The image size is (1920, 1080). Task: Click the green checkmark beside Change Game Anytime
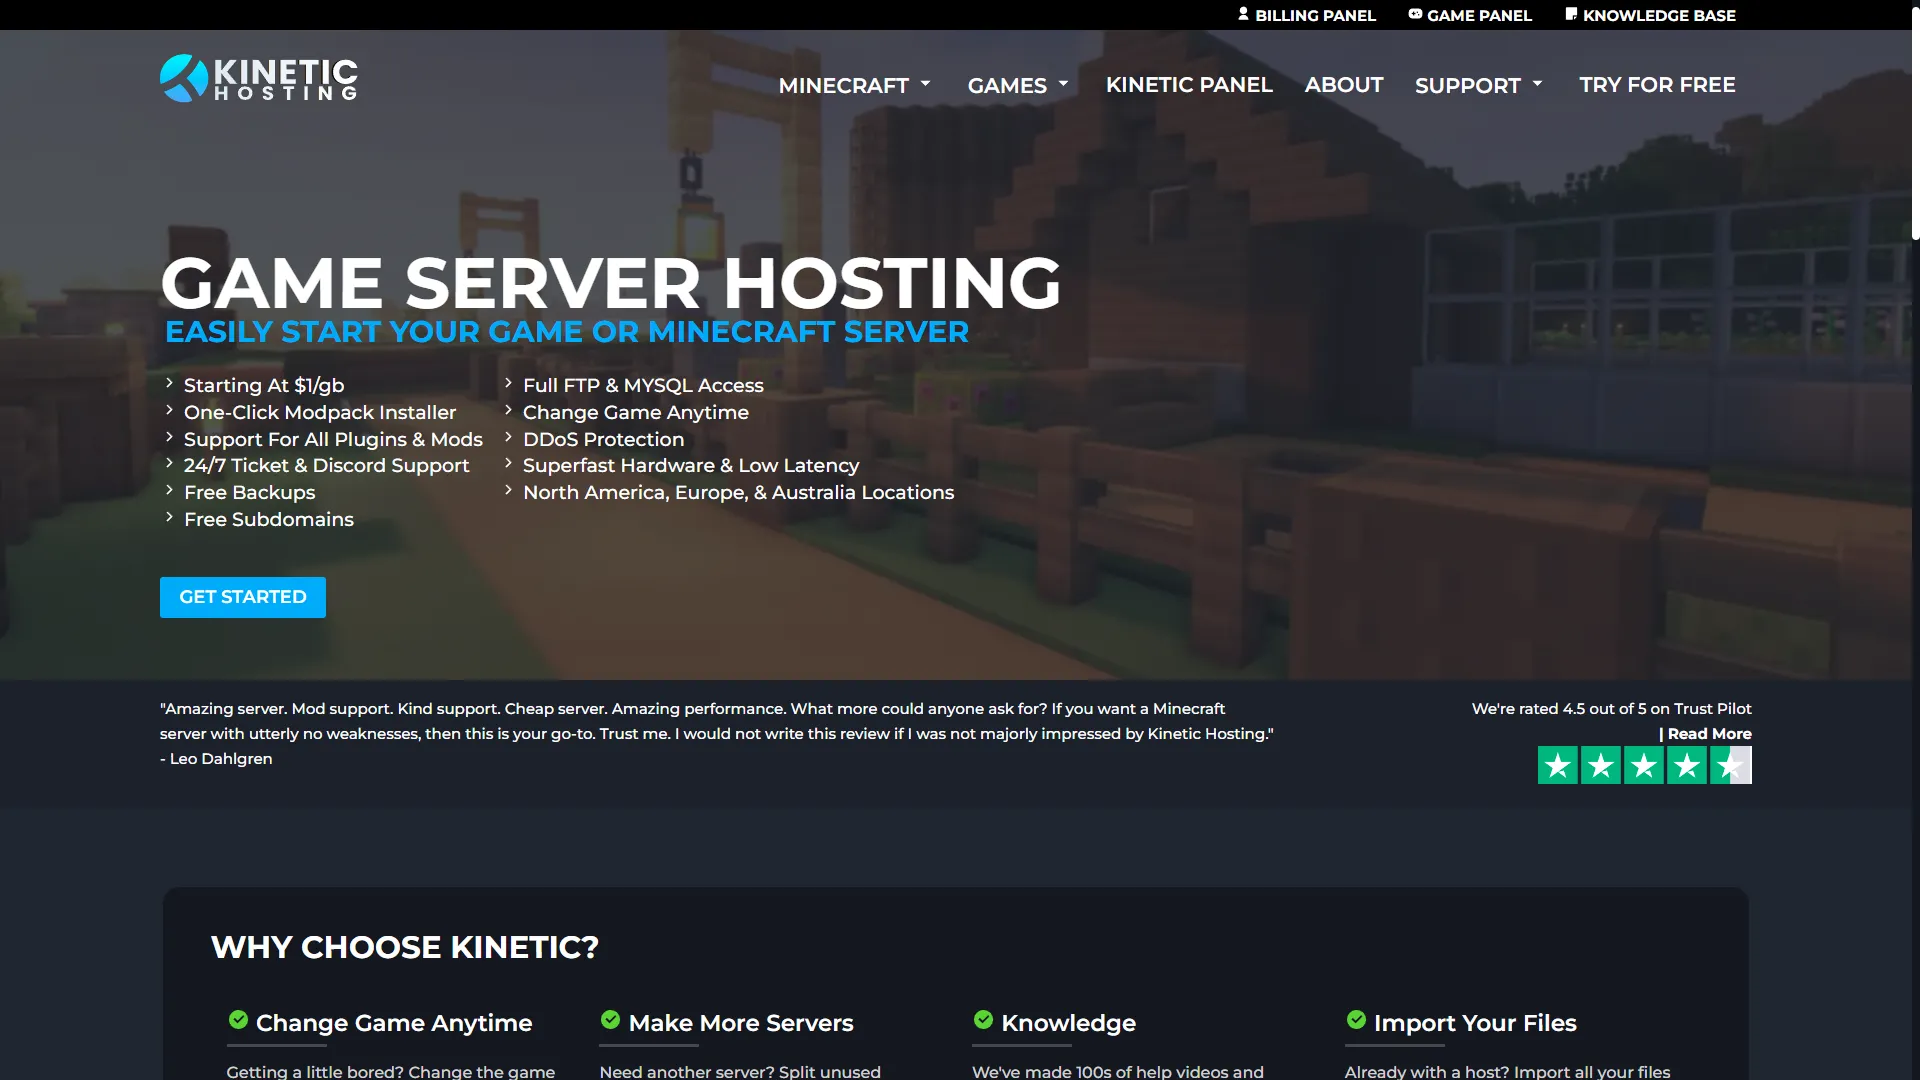(x=238, y=1020)
